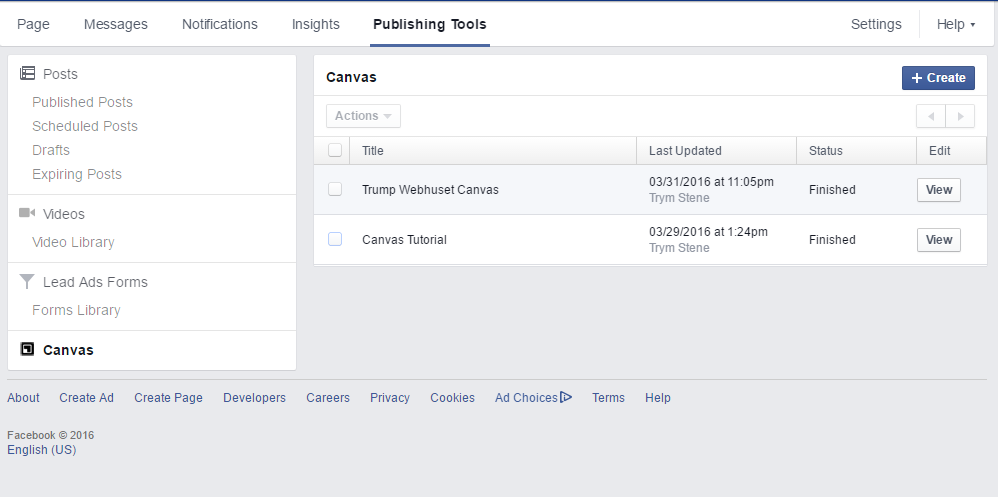The width and height of the screenshot is (998, 497).
Task: Open Forms Library in sidebar
Action: coord(76,311)
